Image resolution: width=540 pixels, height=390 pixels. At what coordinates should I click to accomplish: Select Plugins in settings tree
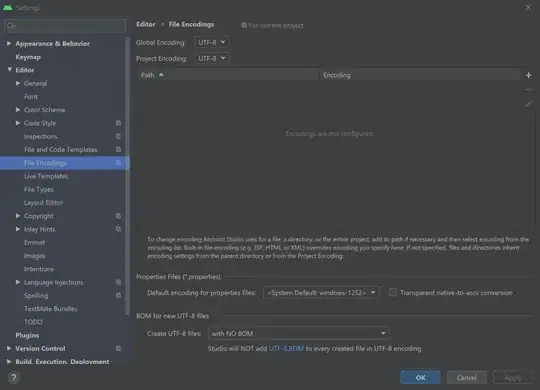click(27, 335)
